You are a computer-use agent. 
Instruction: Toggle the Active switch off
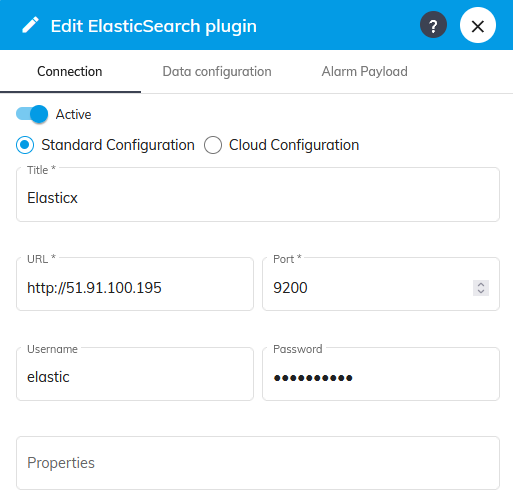32,114
